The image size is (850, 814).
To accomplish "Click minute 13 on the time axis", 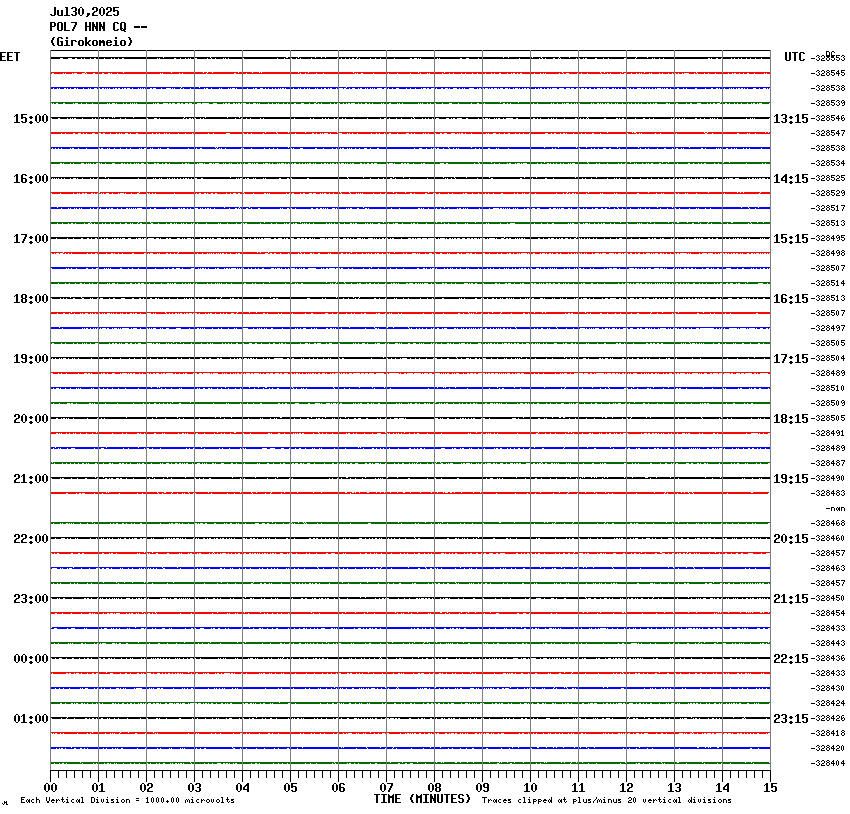I will click(674, 788).
